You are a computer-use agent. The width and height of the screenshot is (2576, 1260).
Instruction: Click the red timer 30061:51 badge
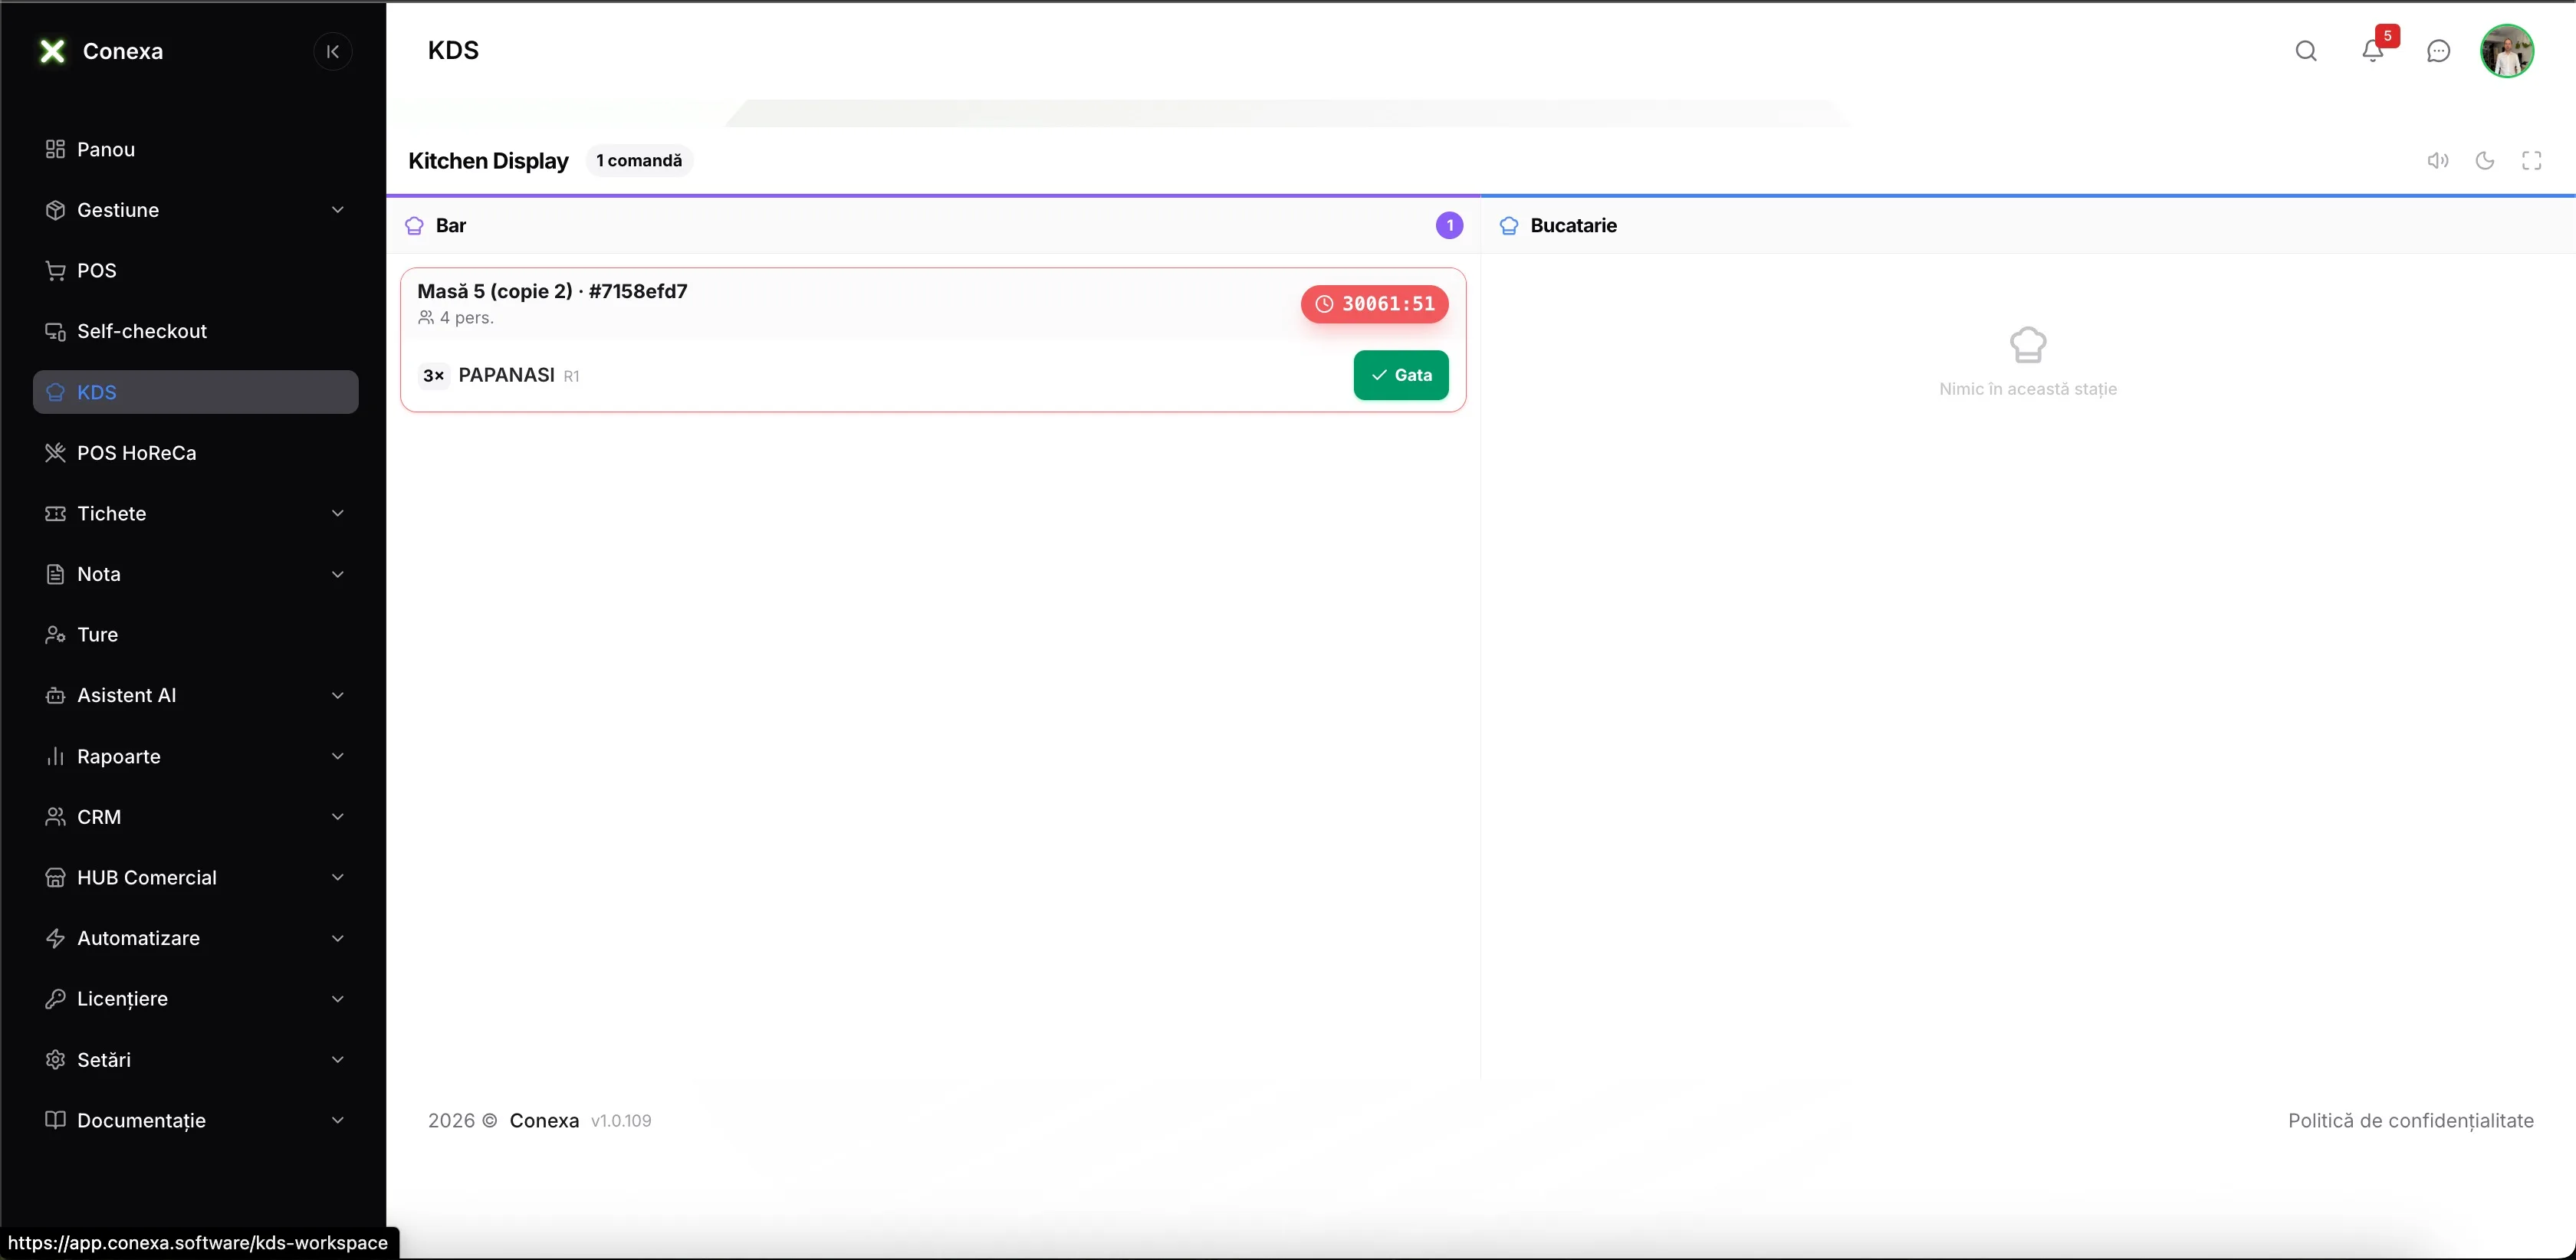coord(1374,304)
